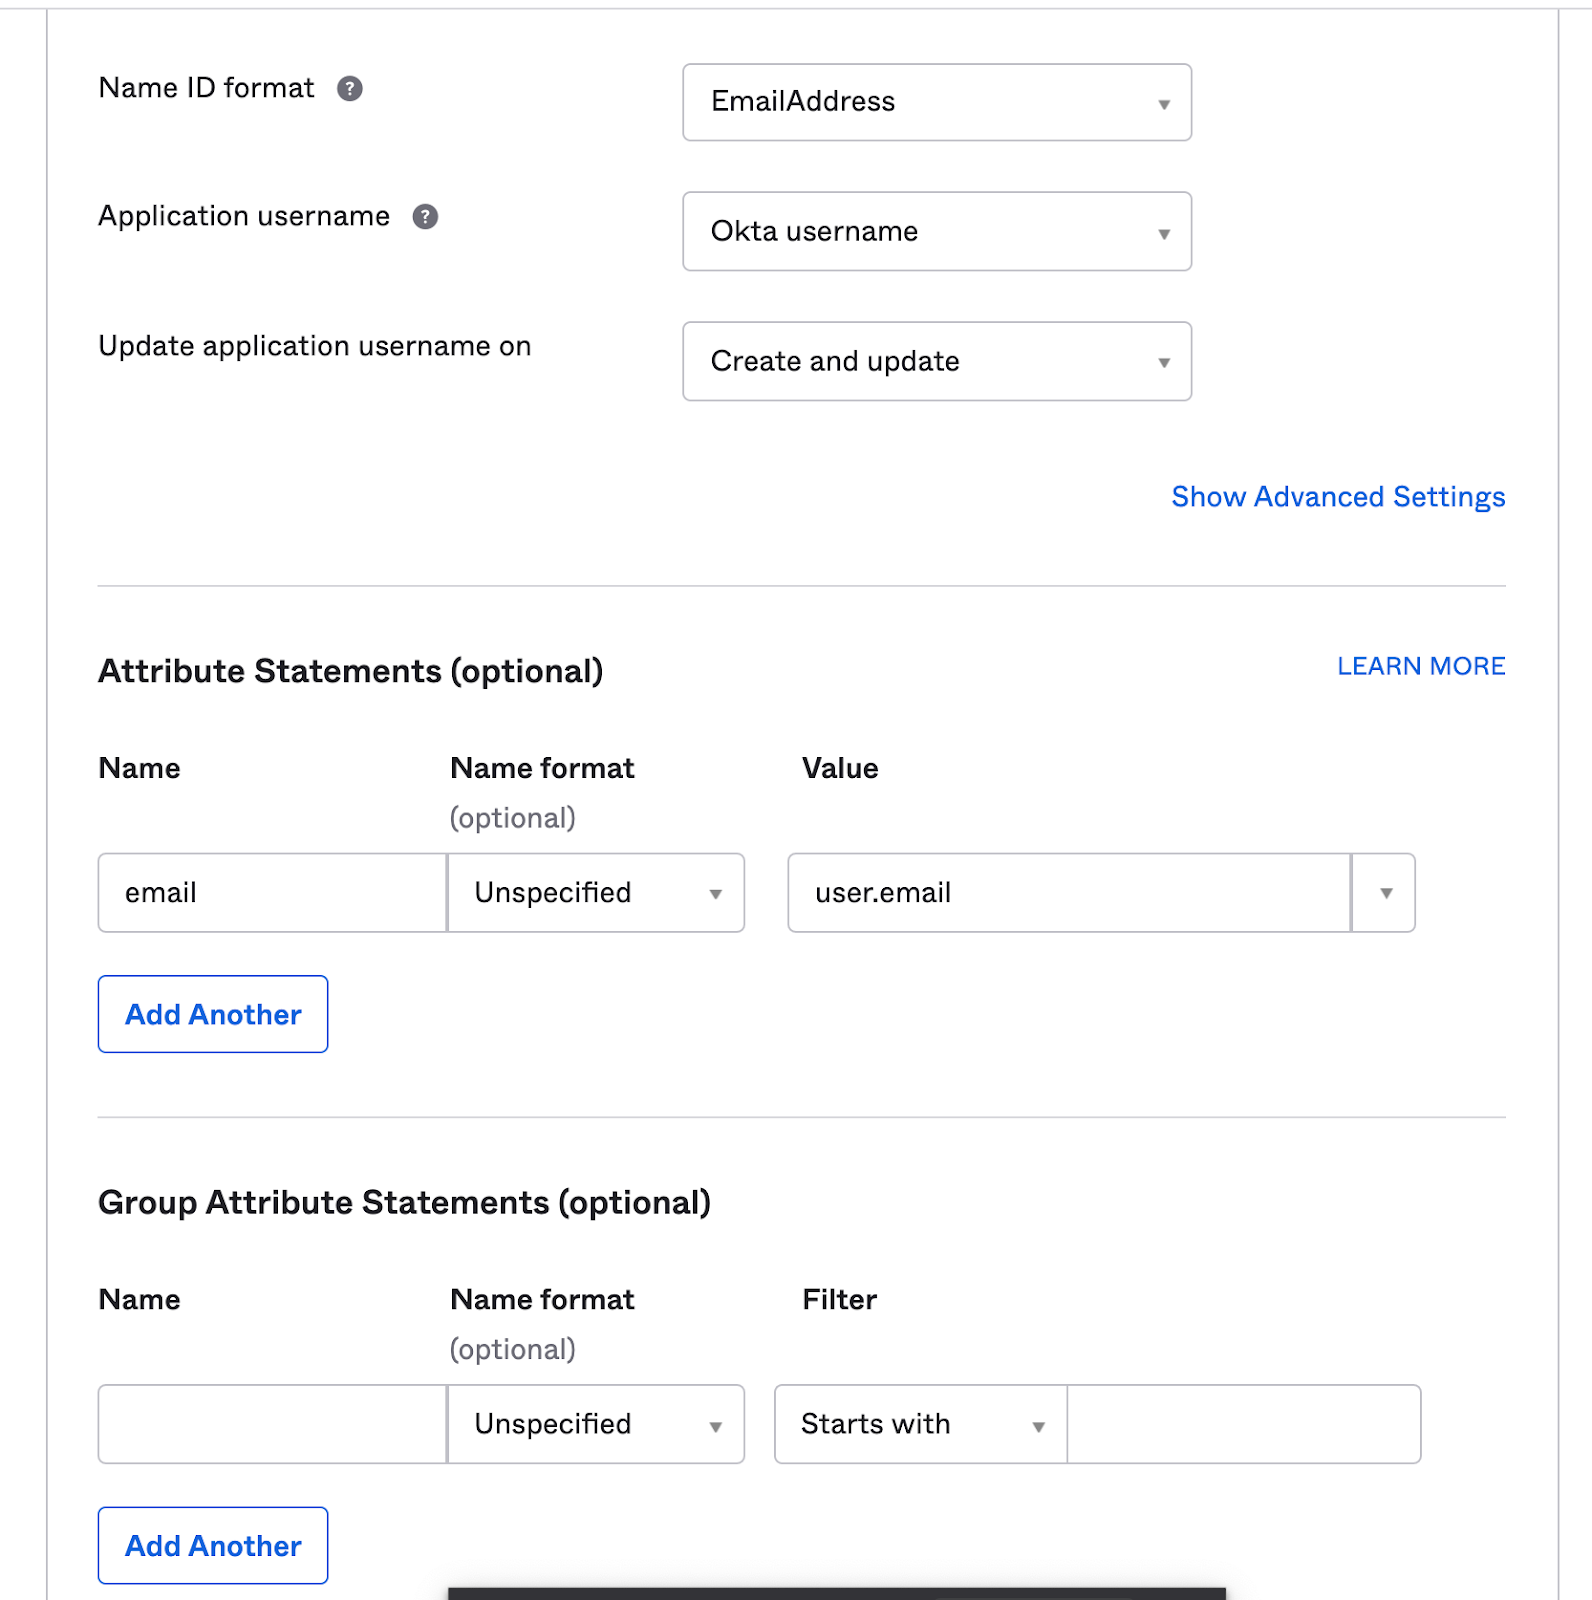Image resolution: width=1592 pixels, height=1600 pixels.
Task: Open the Update application username on dropdown
Action: click(936, 361)
